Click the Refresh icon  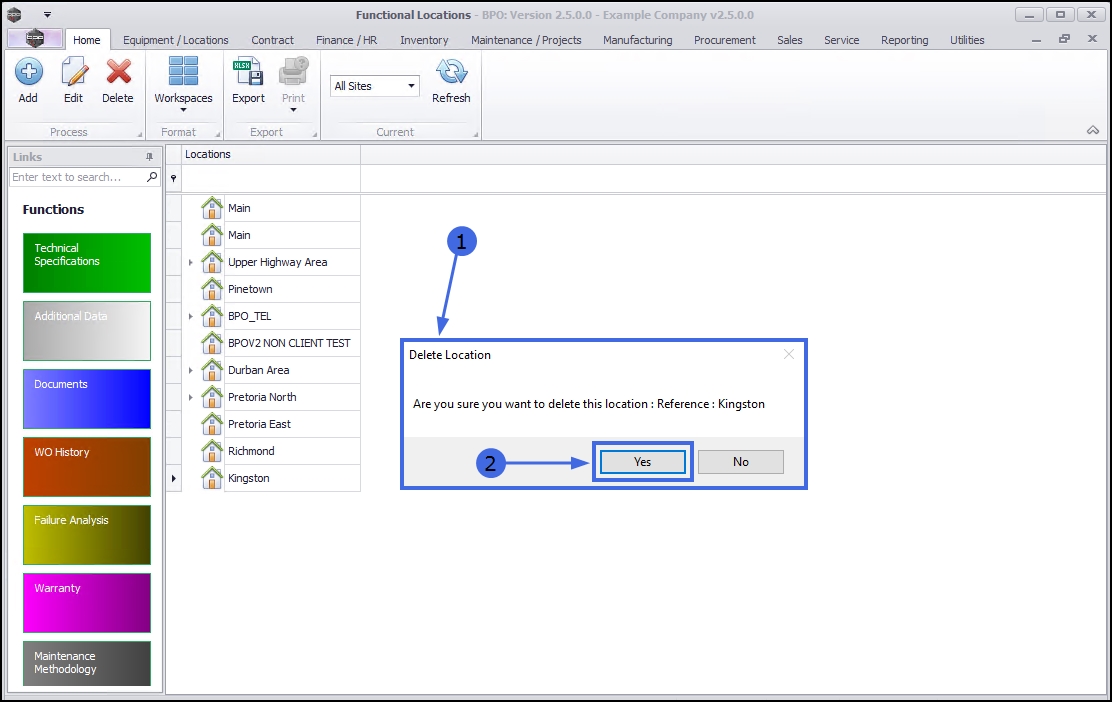point(451,72)
